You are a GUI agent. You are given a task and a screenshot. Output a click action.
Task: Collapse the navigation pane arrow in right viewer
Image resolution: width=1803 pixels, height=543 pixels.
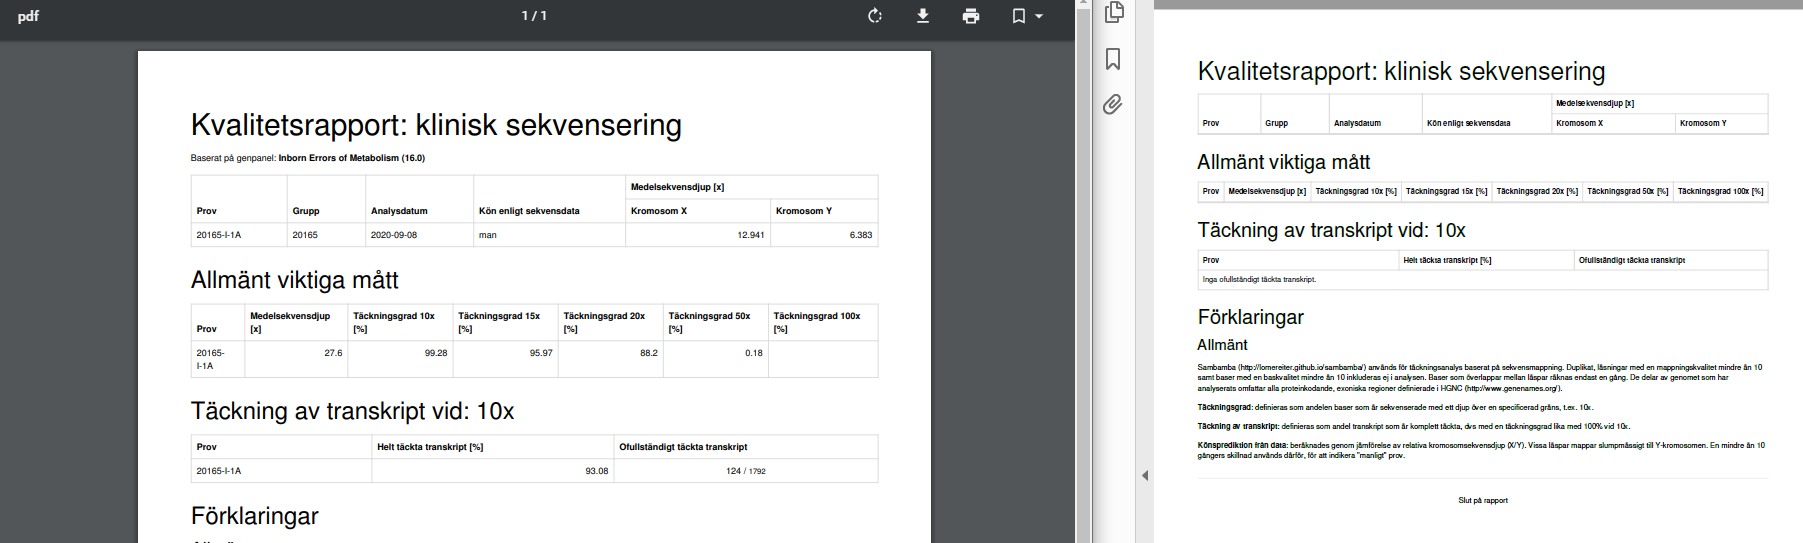pyautogui.click(x=1145, y=476)
